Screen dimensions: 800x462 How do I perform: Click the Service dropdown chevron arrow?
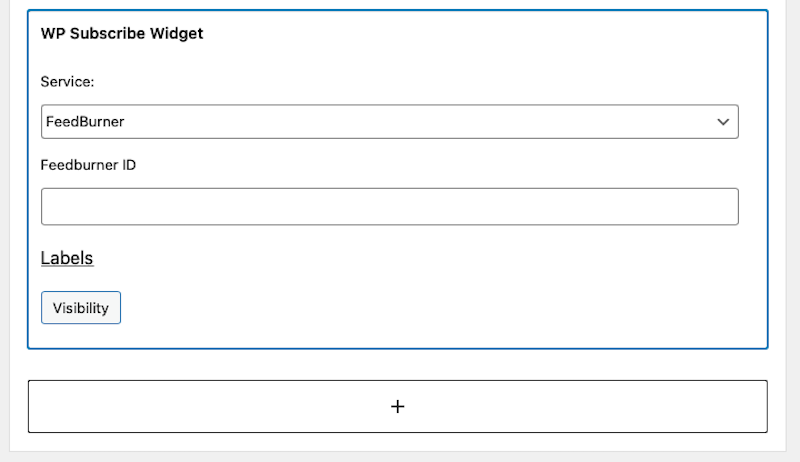click(723, 122)
